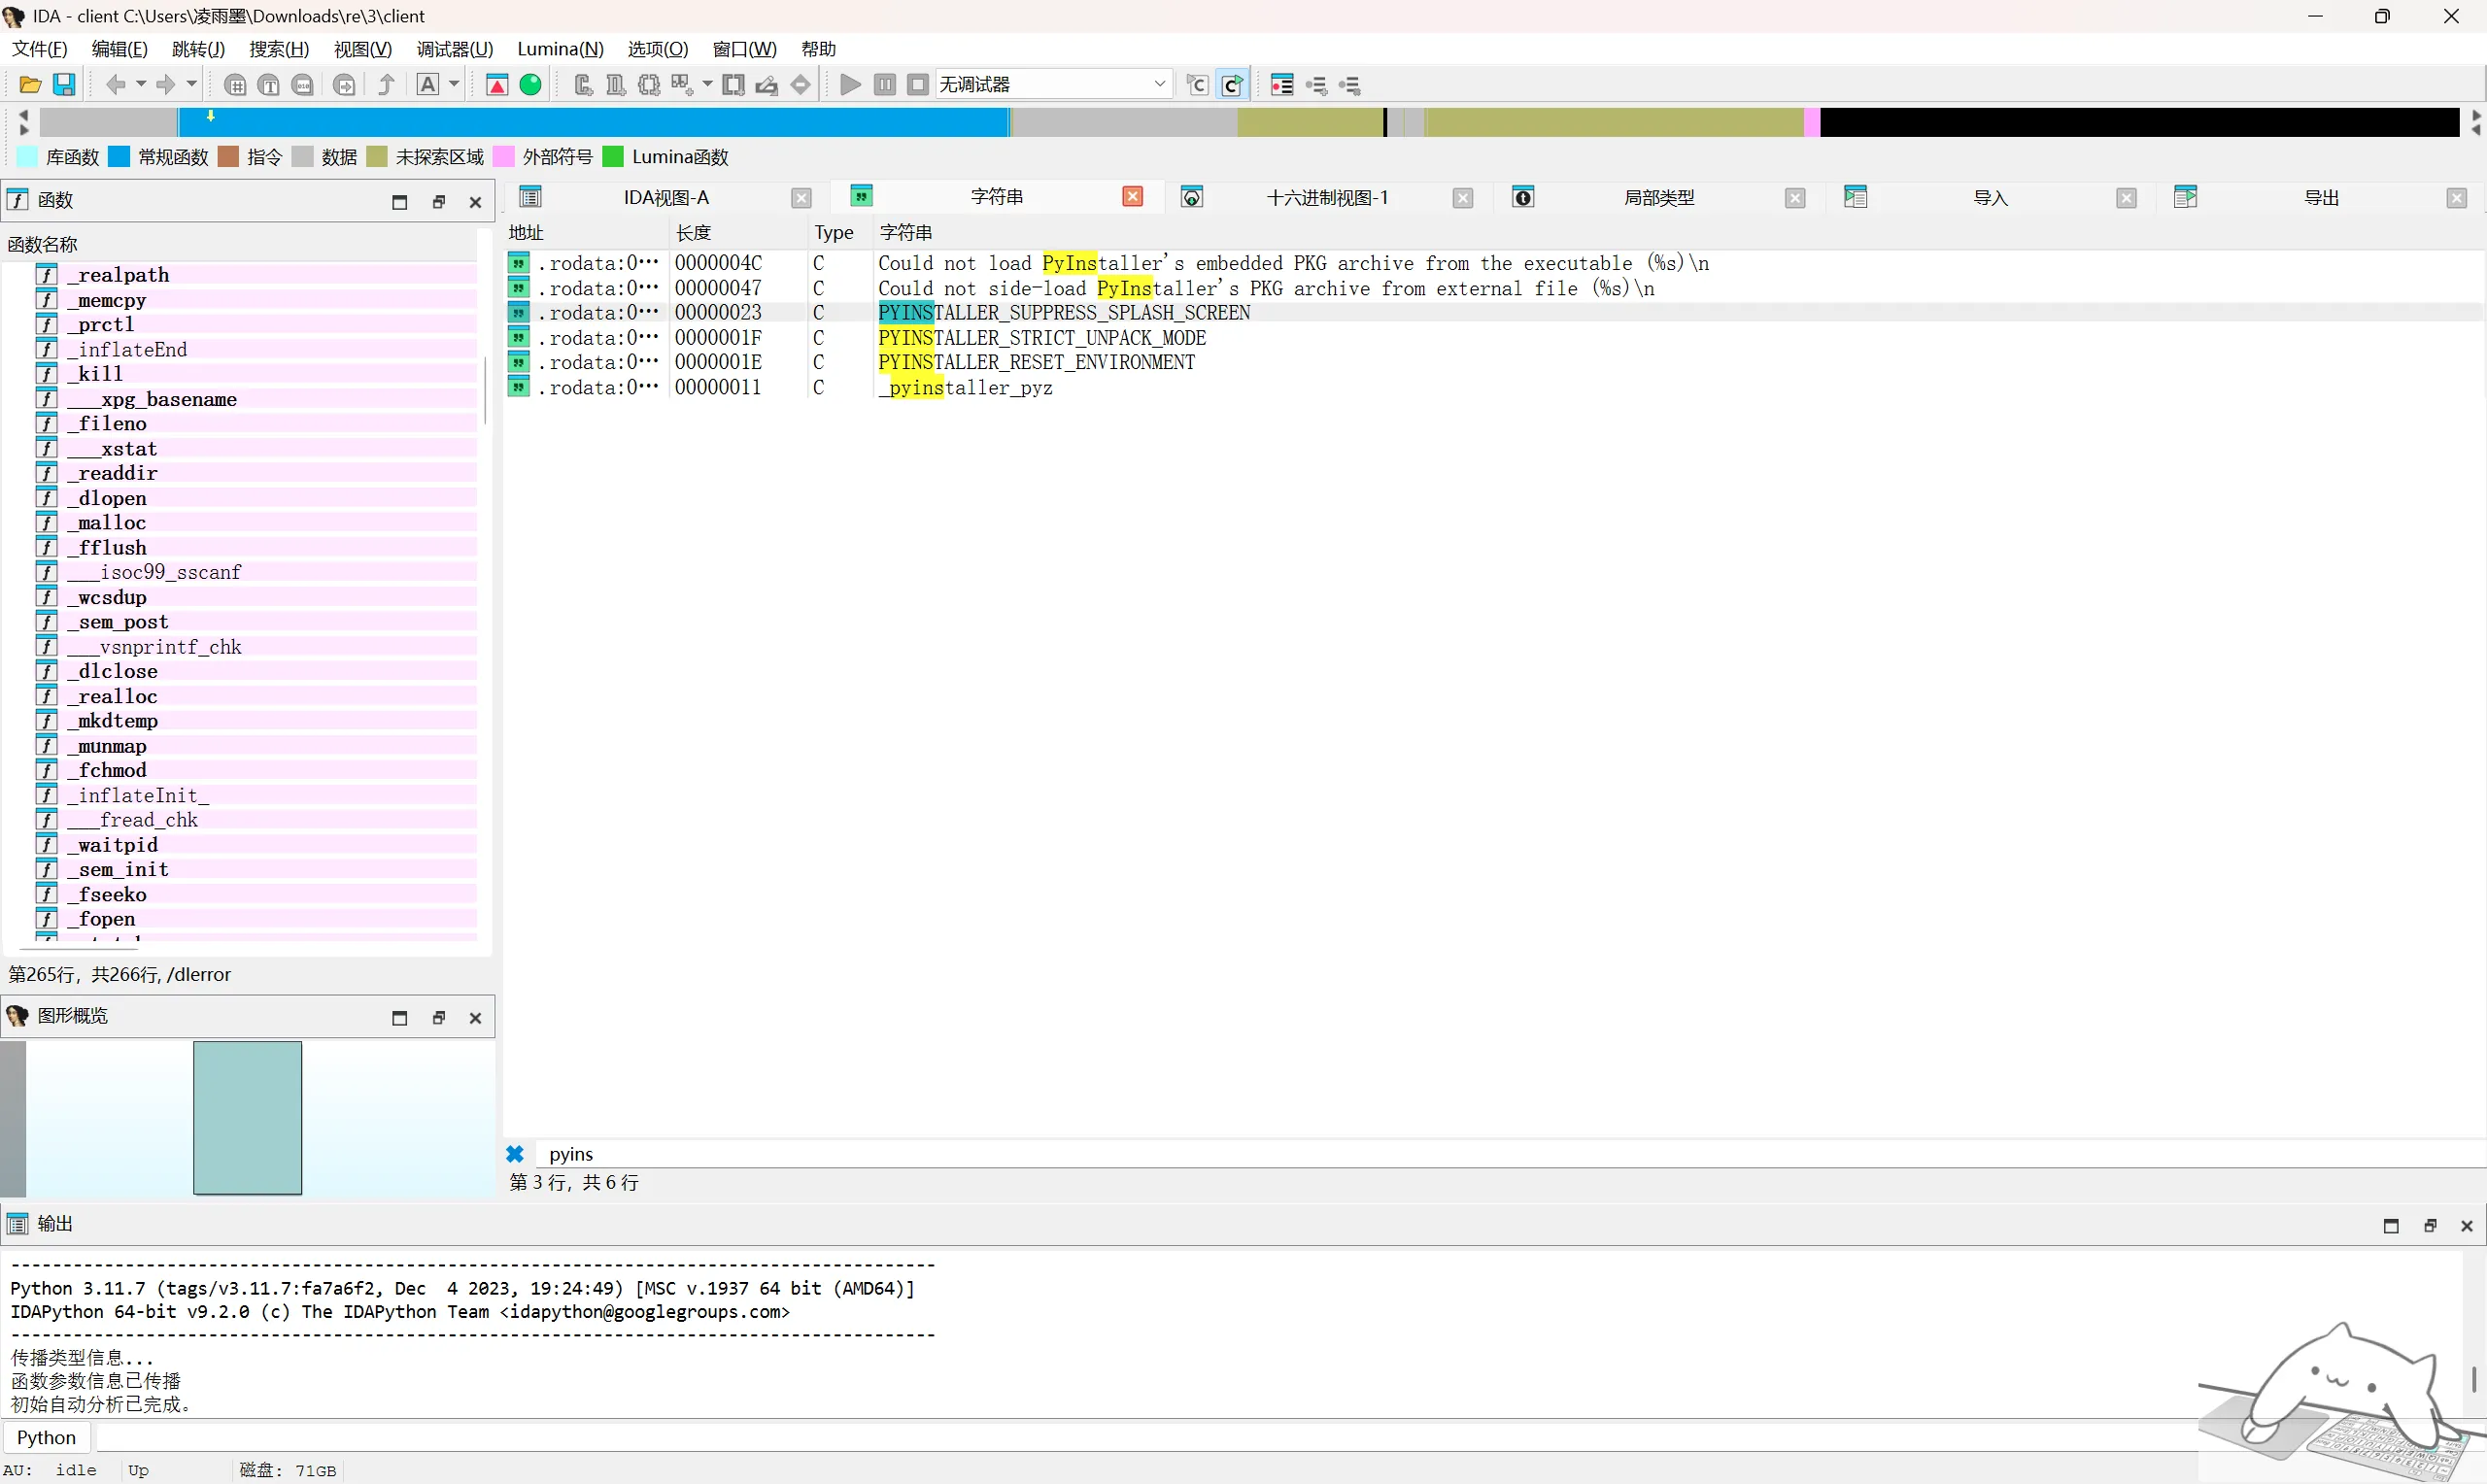Close the 字符串 tab
This screenshot has height=1484, width=2487.
(1133, 197)
